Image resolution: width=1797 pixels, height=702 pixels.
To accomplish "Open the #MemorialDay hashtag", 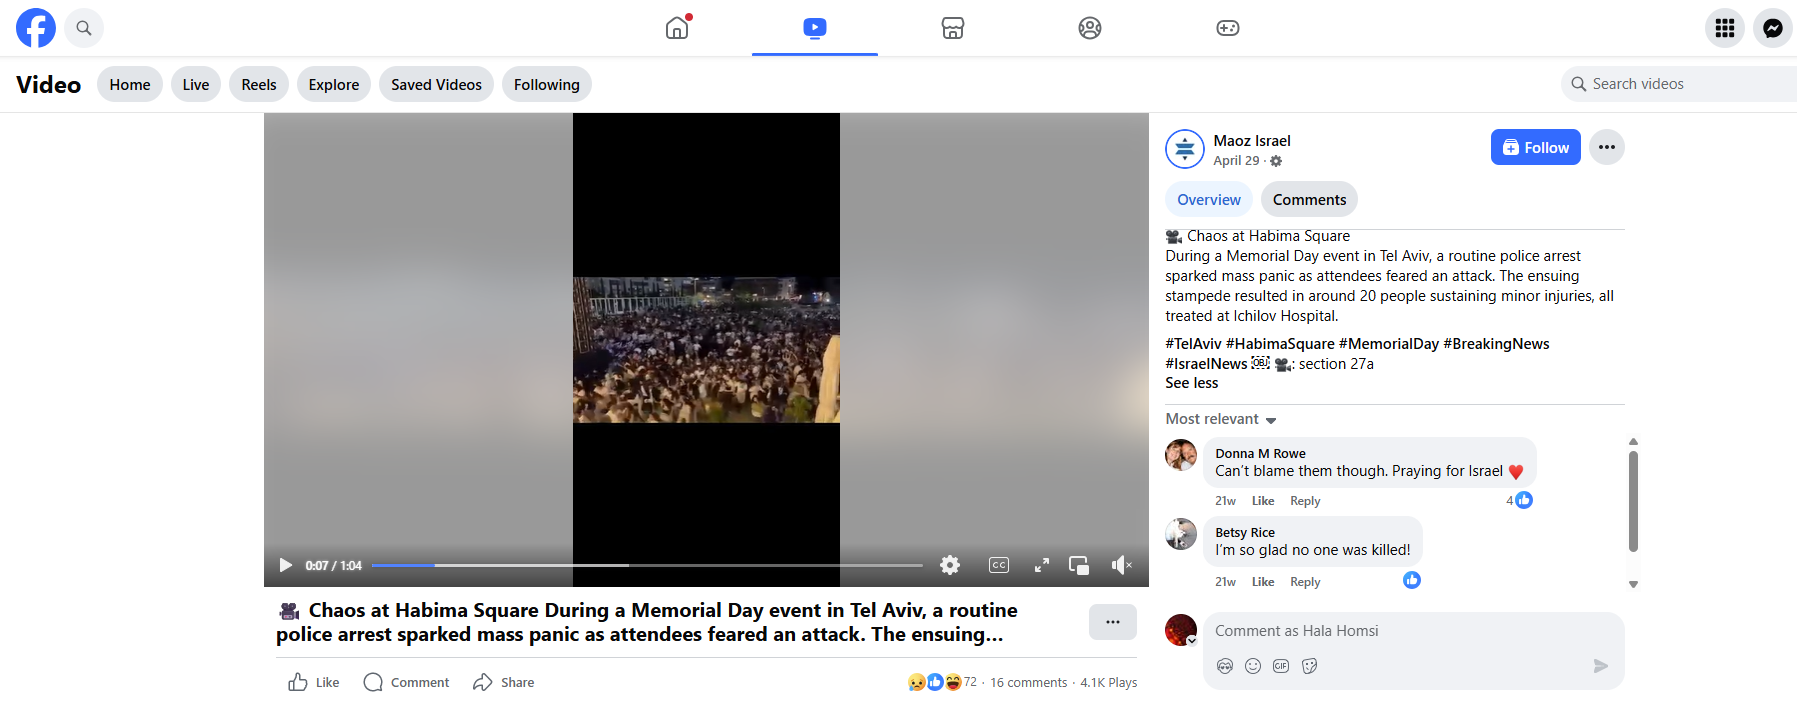I will tap(1389, 344).
